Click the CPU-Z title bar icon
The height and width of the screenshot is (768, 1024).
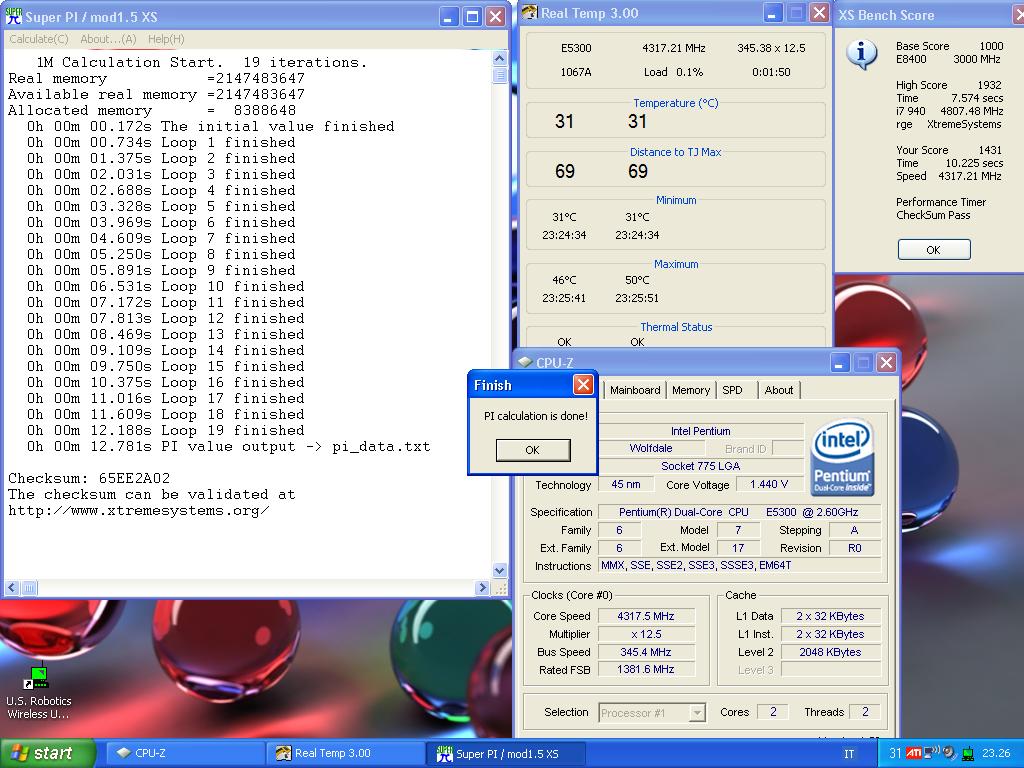coord(525,362)
